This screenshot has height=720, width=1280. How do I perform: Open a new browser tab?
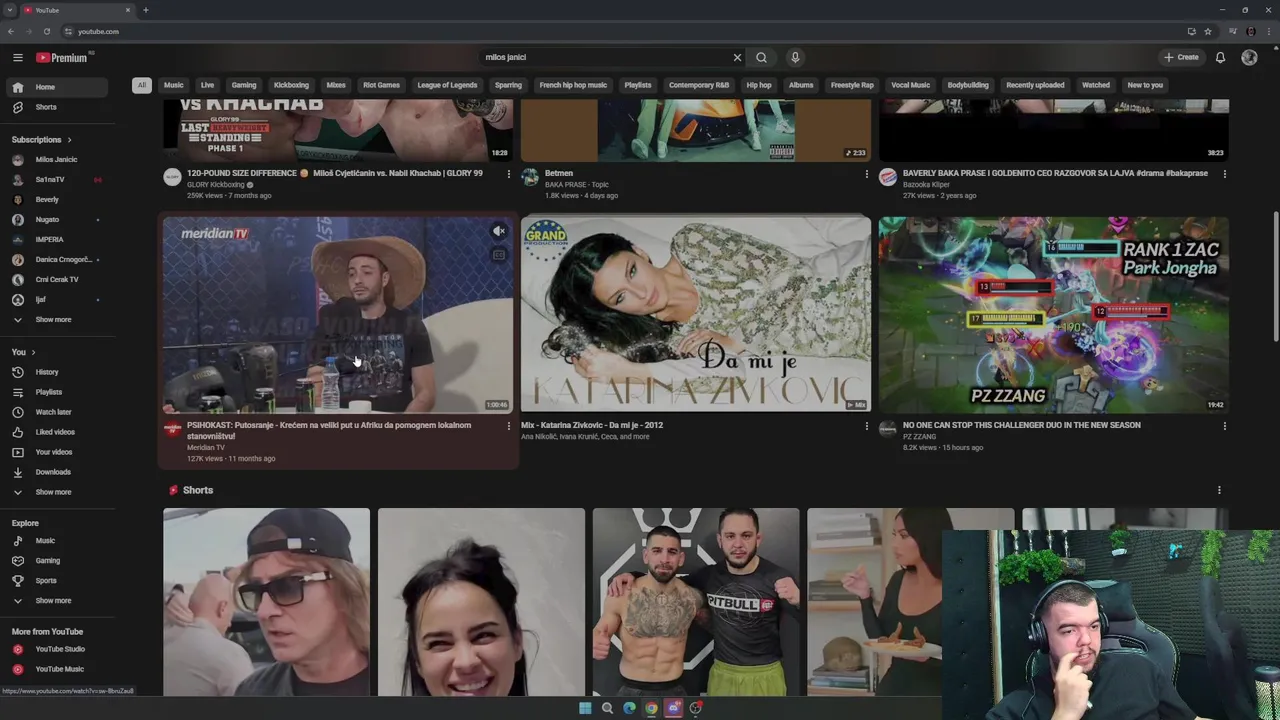(x=146, y=10)
